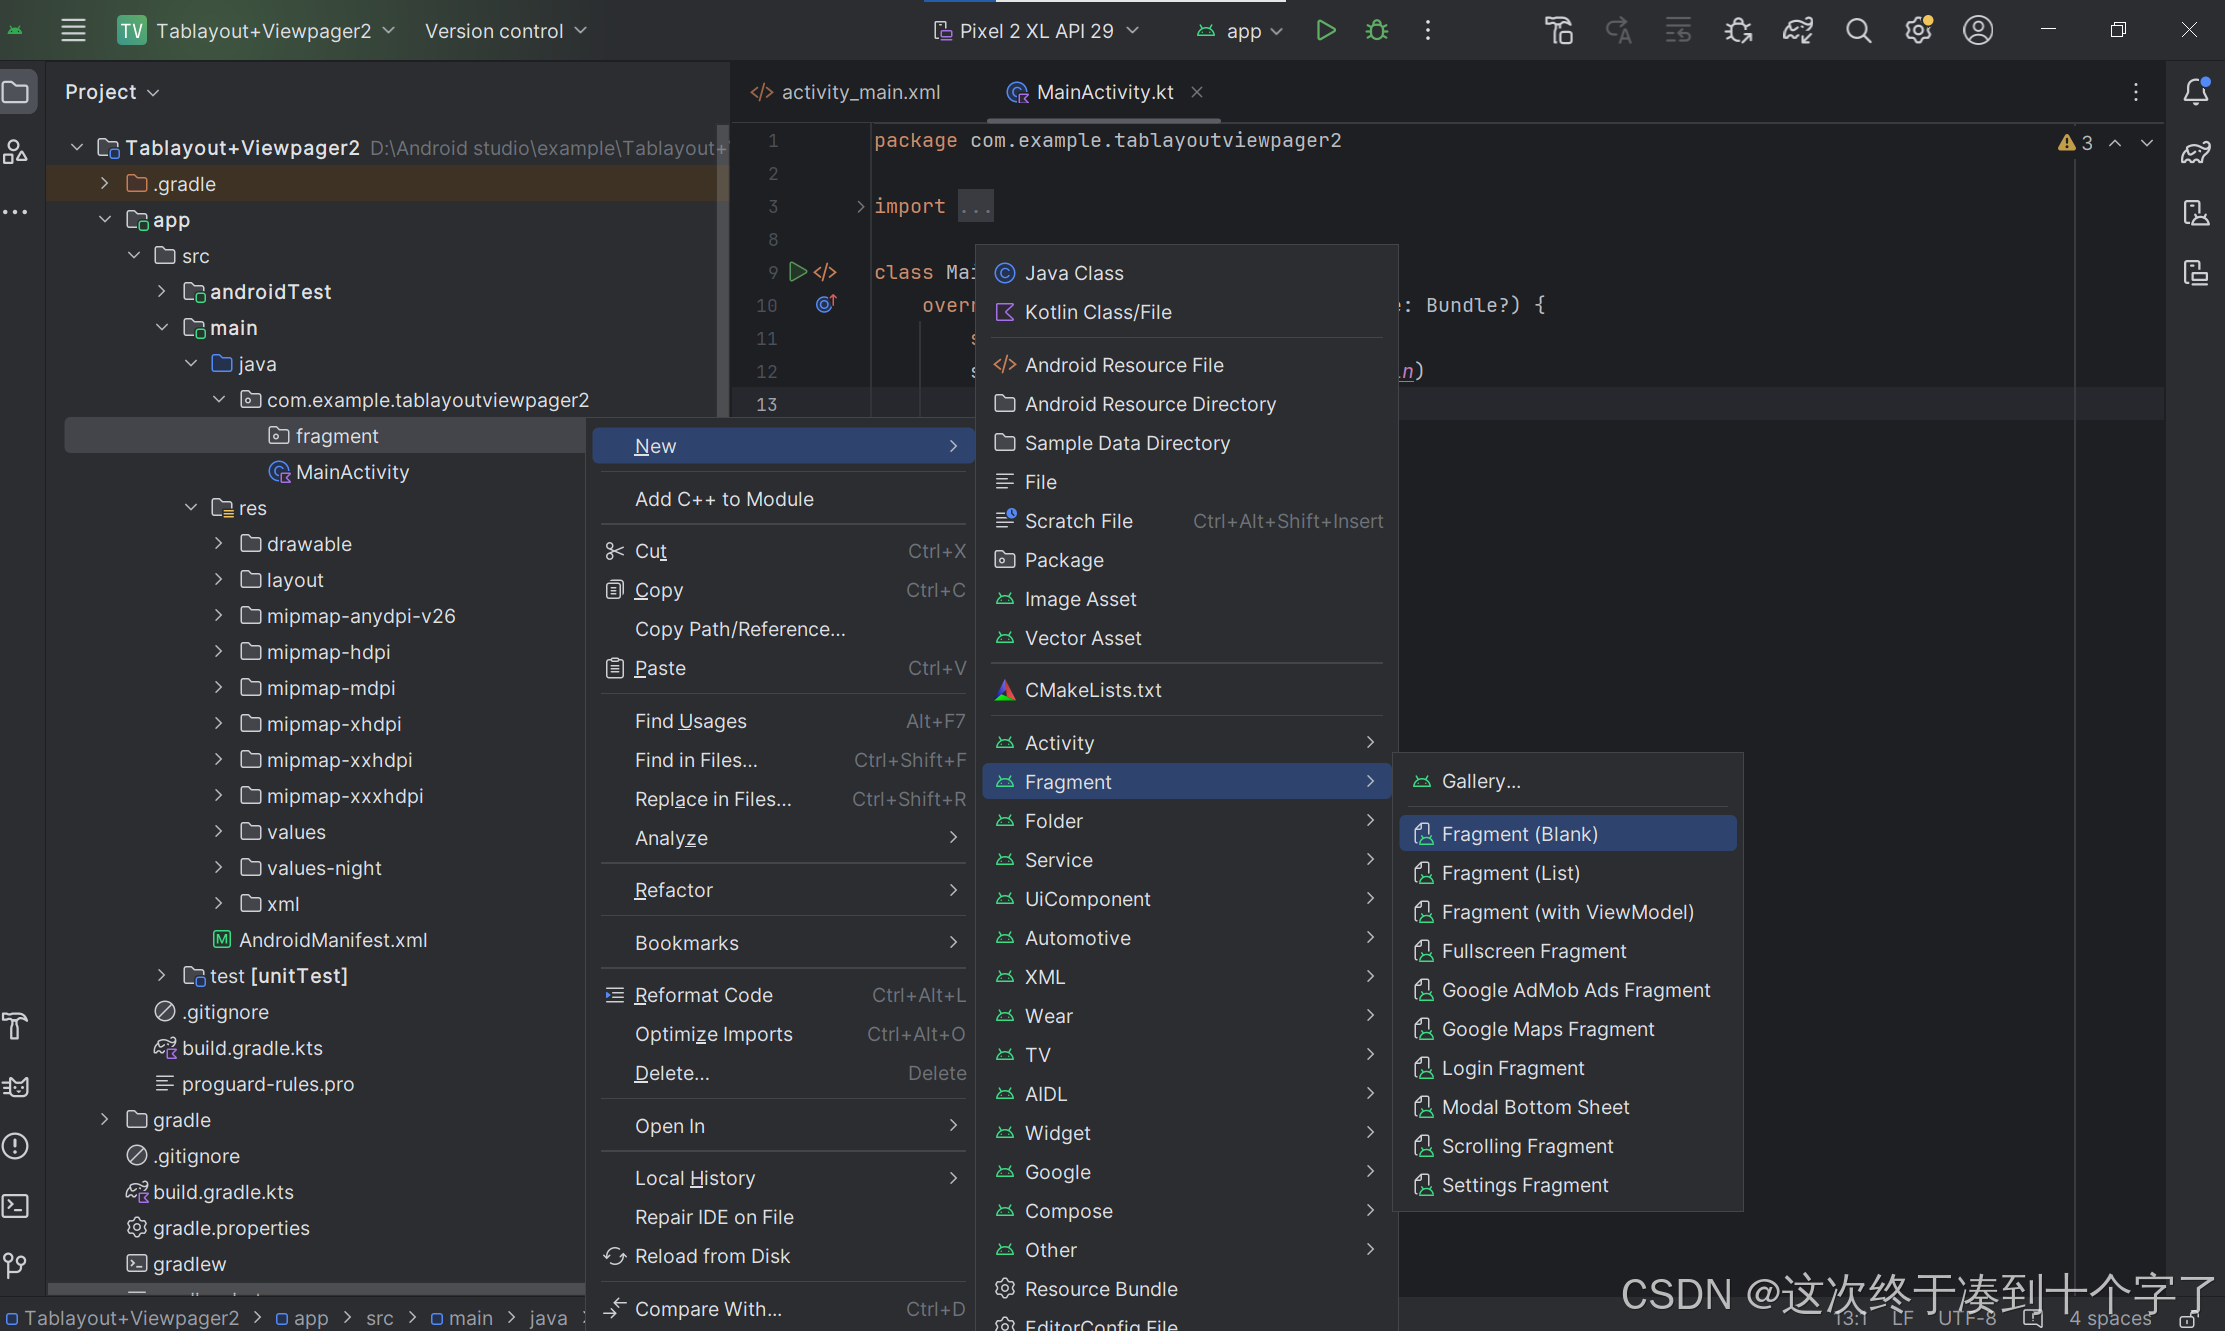Select AndroidManifest.xml in project tree
The image size is (2225, 1331).
(332, 940)
